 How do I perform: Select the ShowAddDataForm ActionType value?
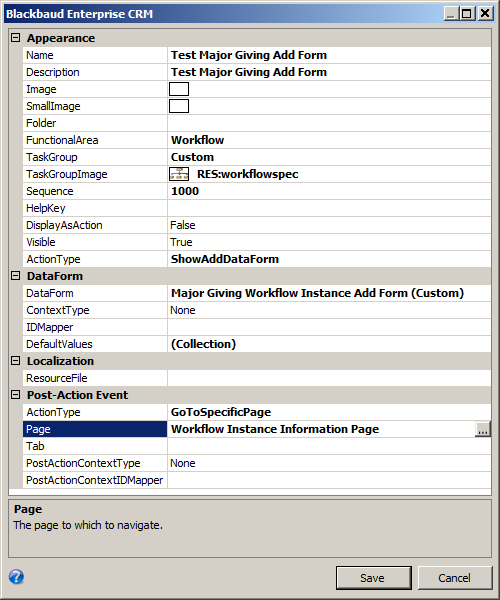[x=329, y=259]
